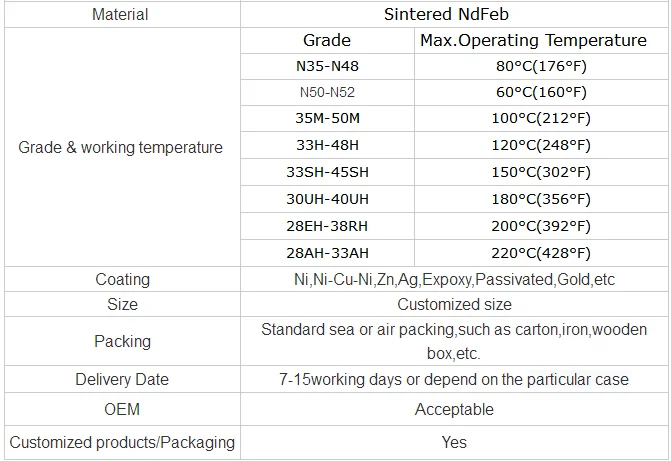
Task: Click the Customized size cell
Action: tap(454, 304)
